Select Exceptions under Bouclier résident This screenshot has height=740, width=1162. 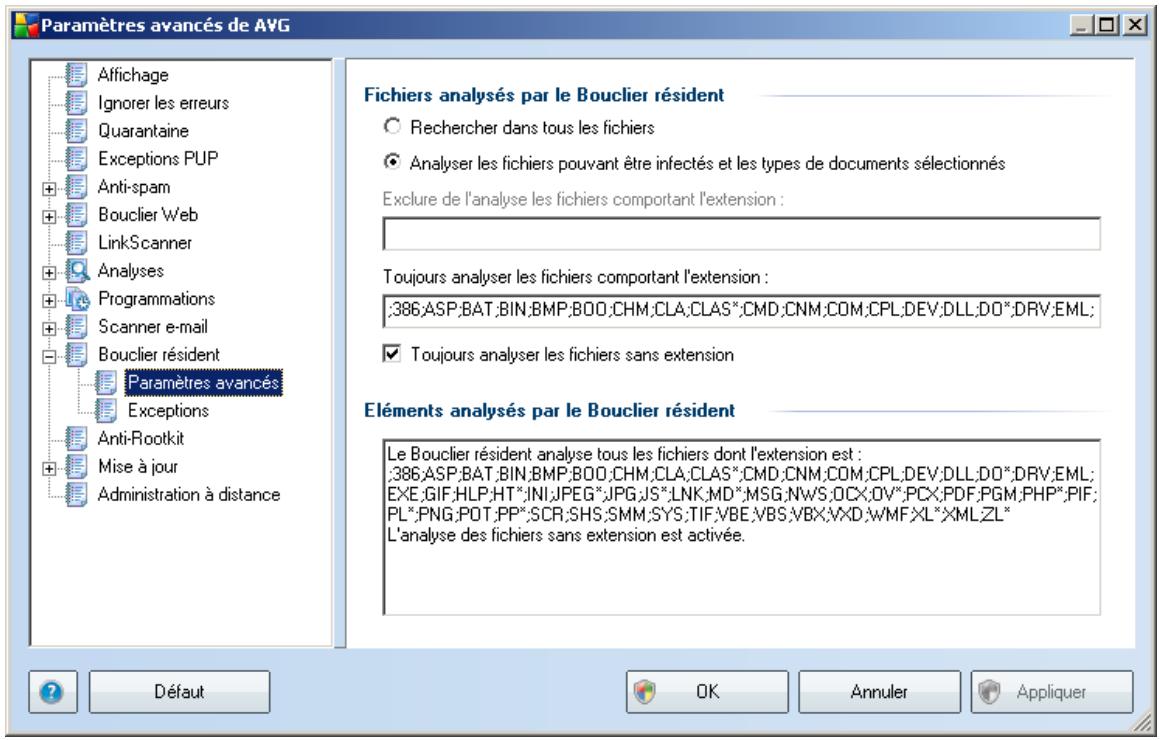168,410
